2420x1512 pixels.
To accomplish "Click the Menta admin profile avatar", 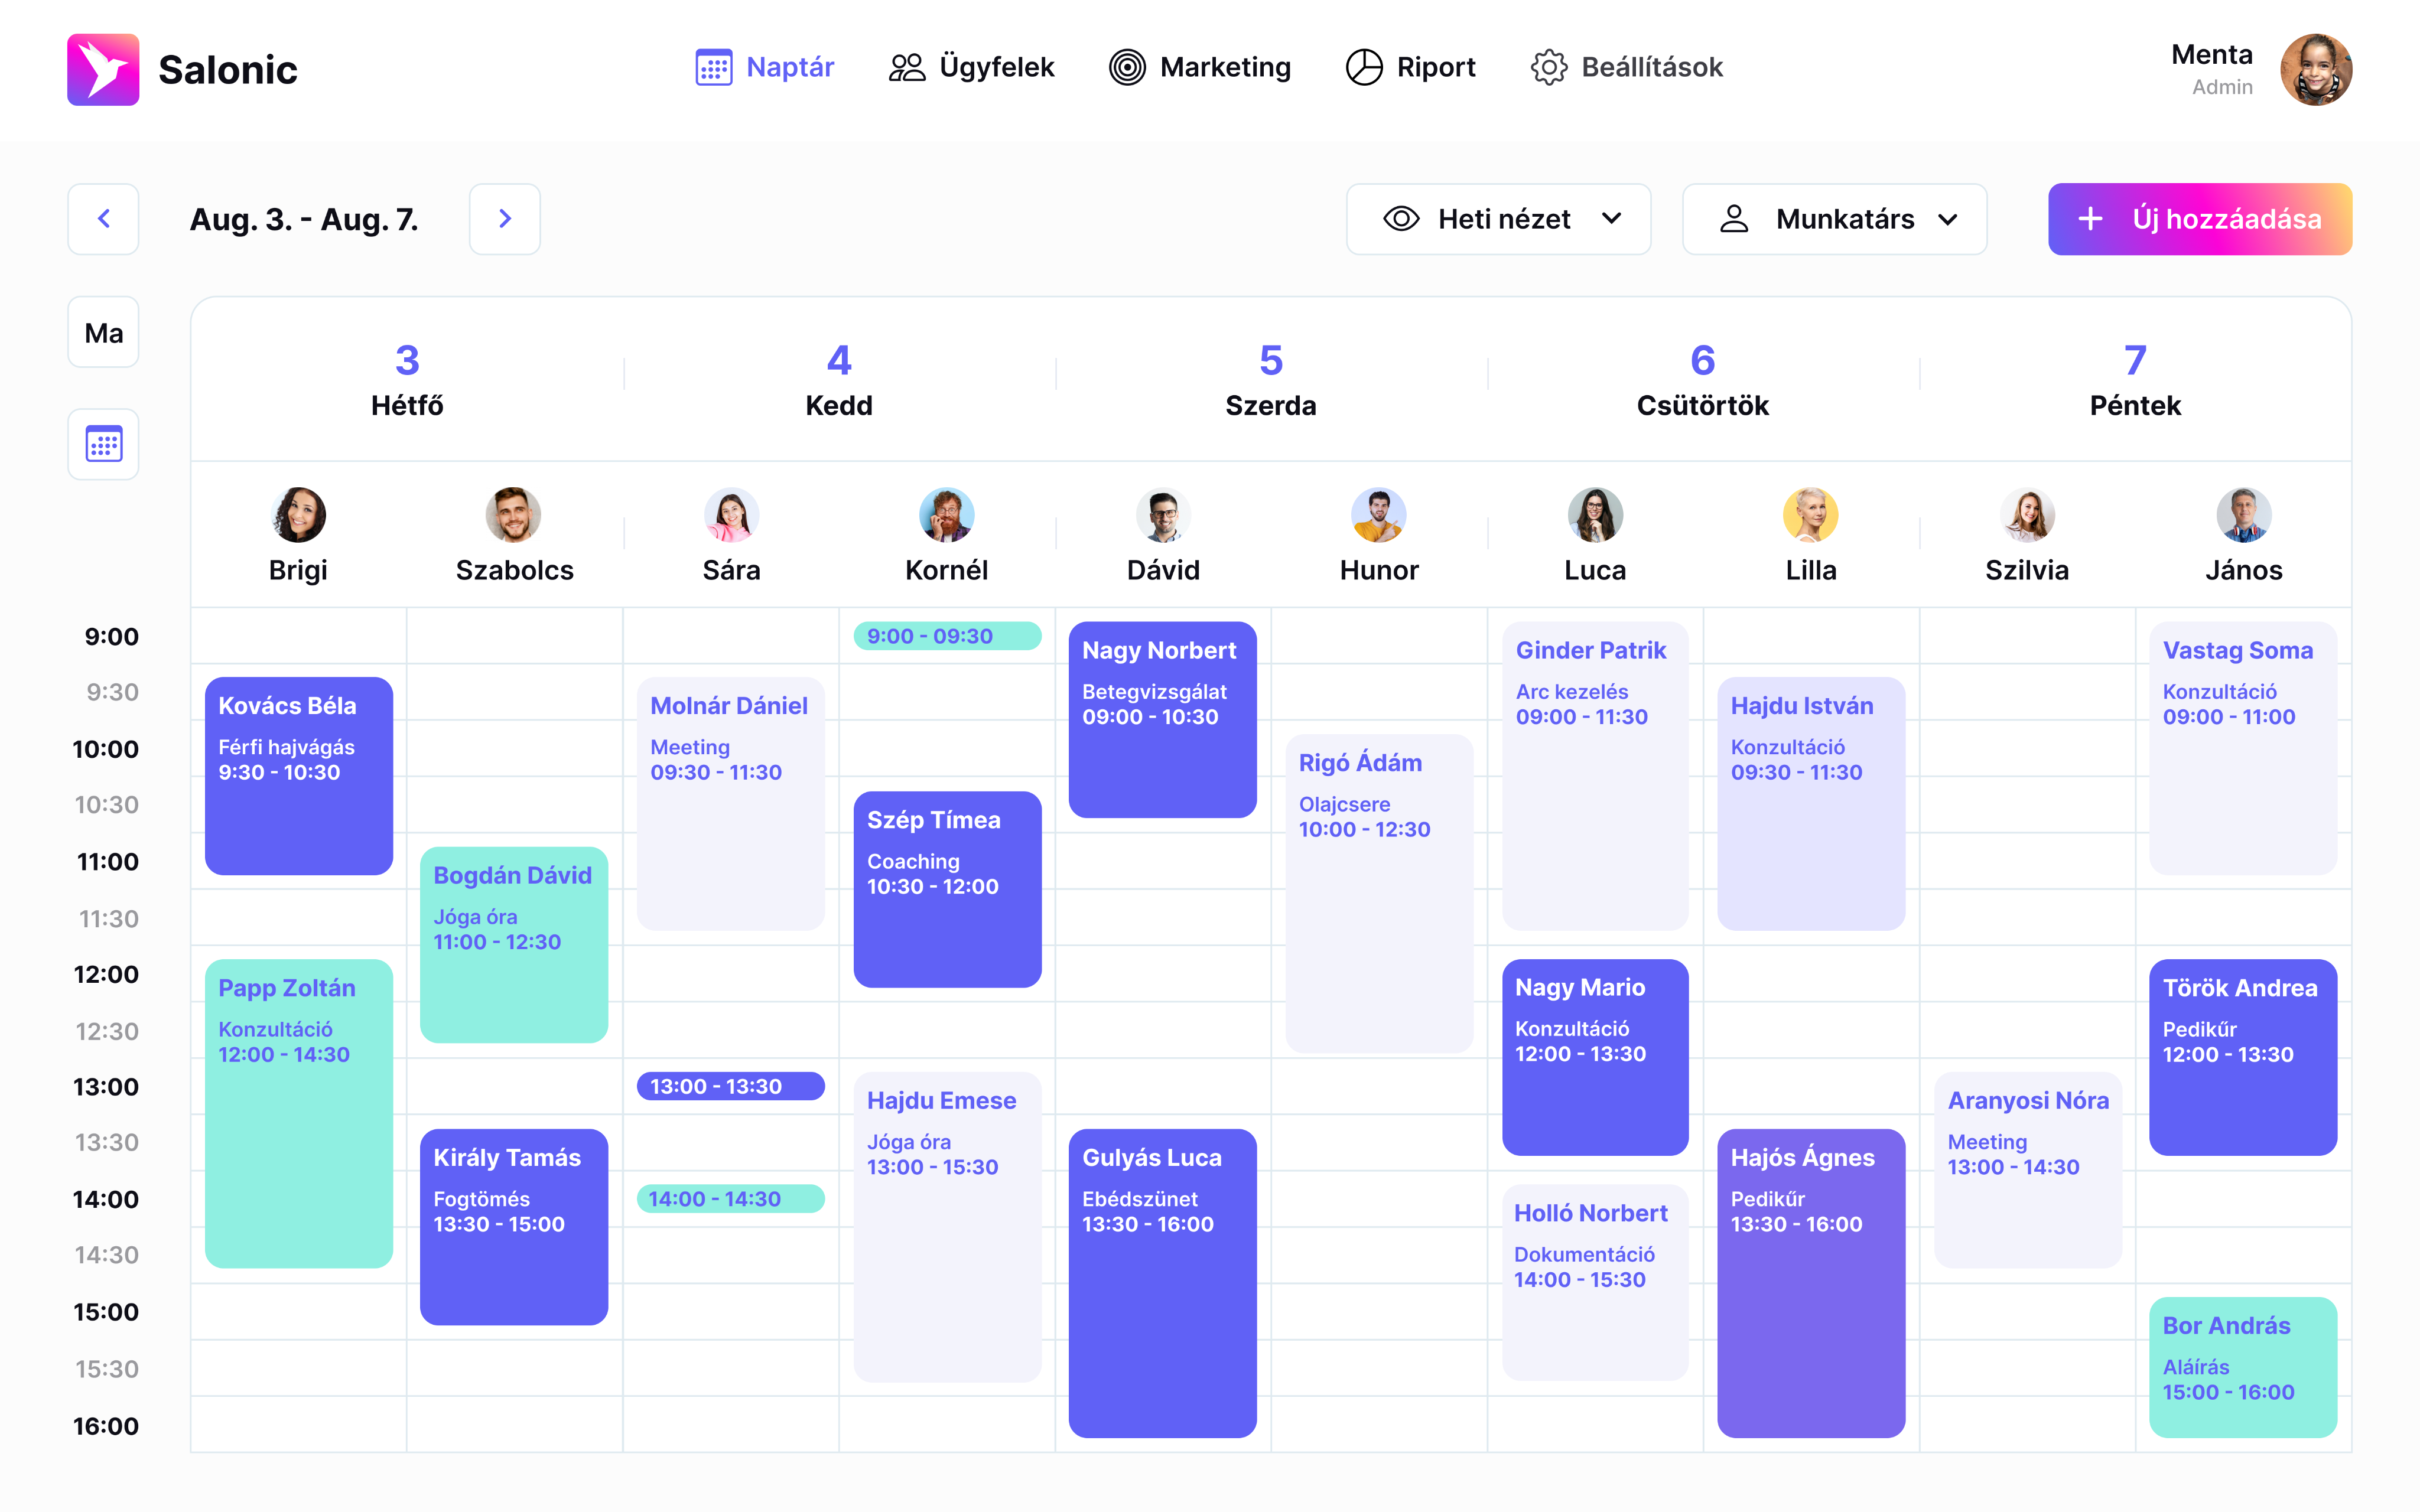I will tap(2315, 69).
